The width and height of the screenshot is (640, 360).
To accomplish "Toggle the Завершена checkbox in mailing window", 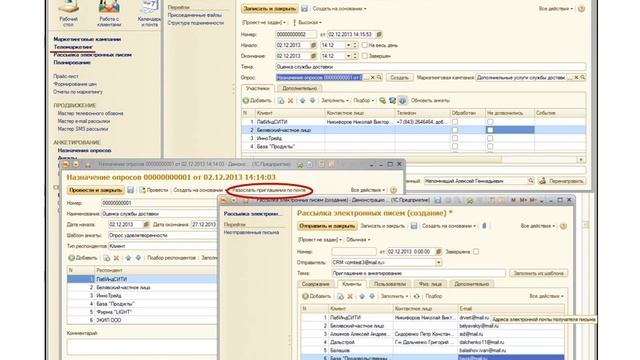I will (x=476, y=252).
